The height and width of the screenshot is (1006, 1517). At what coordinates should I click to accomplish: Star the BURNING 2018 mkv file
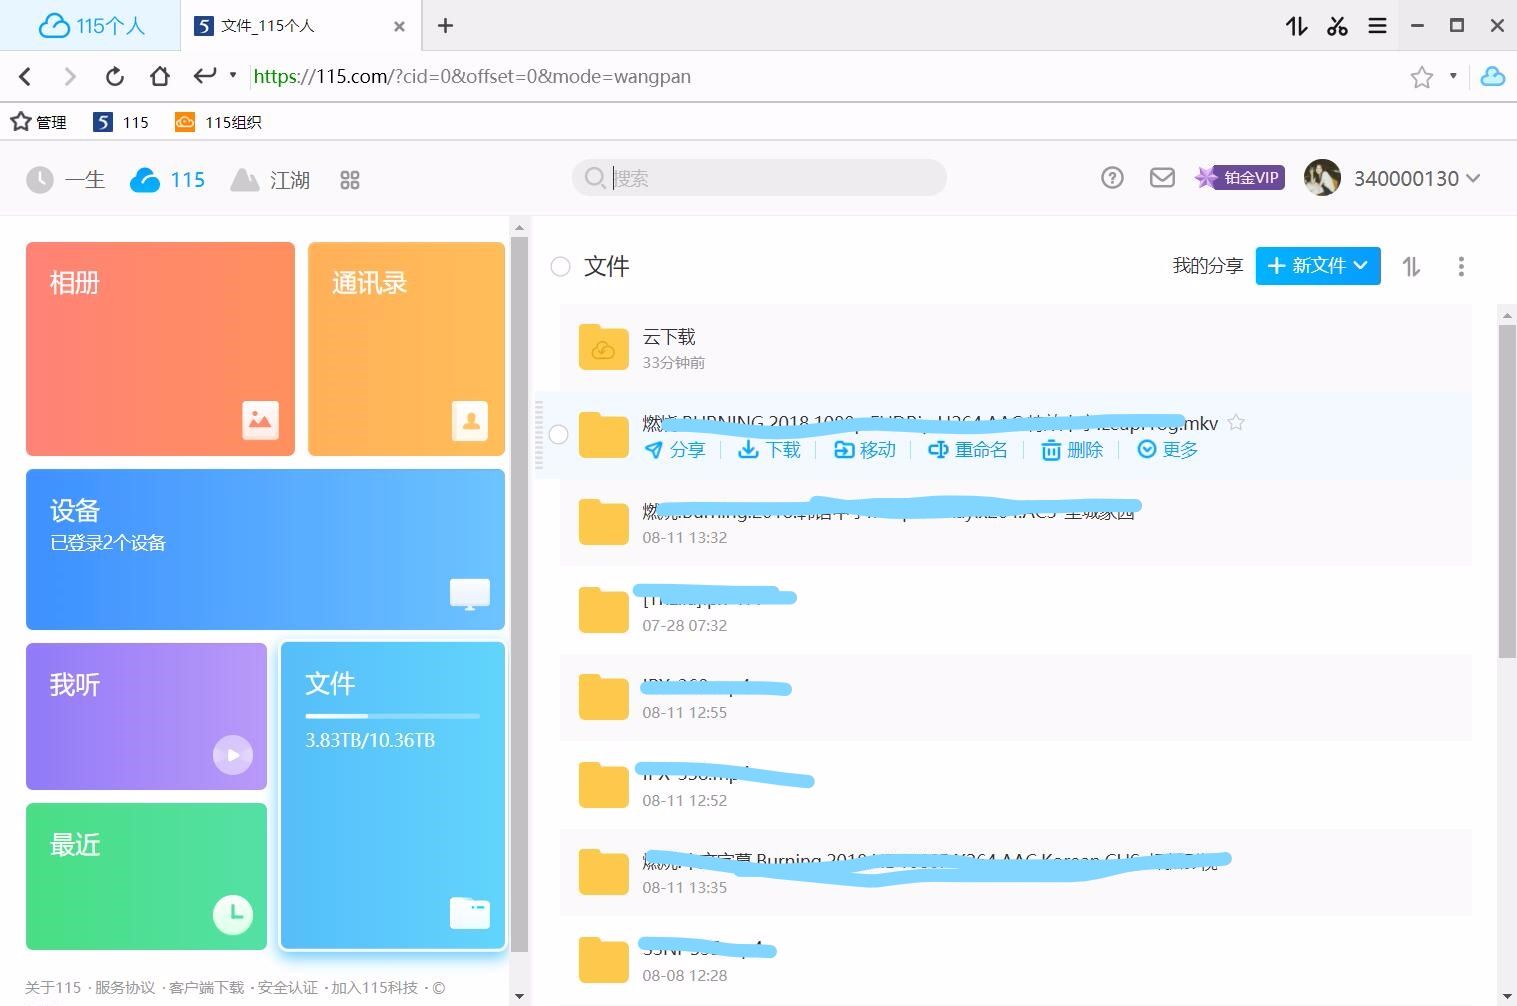[x=1236, y=422]
